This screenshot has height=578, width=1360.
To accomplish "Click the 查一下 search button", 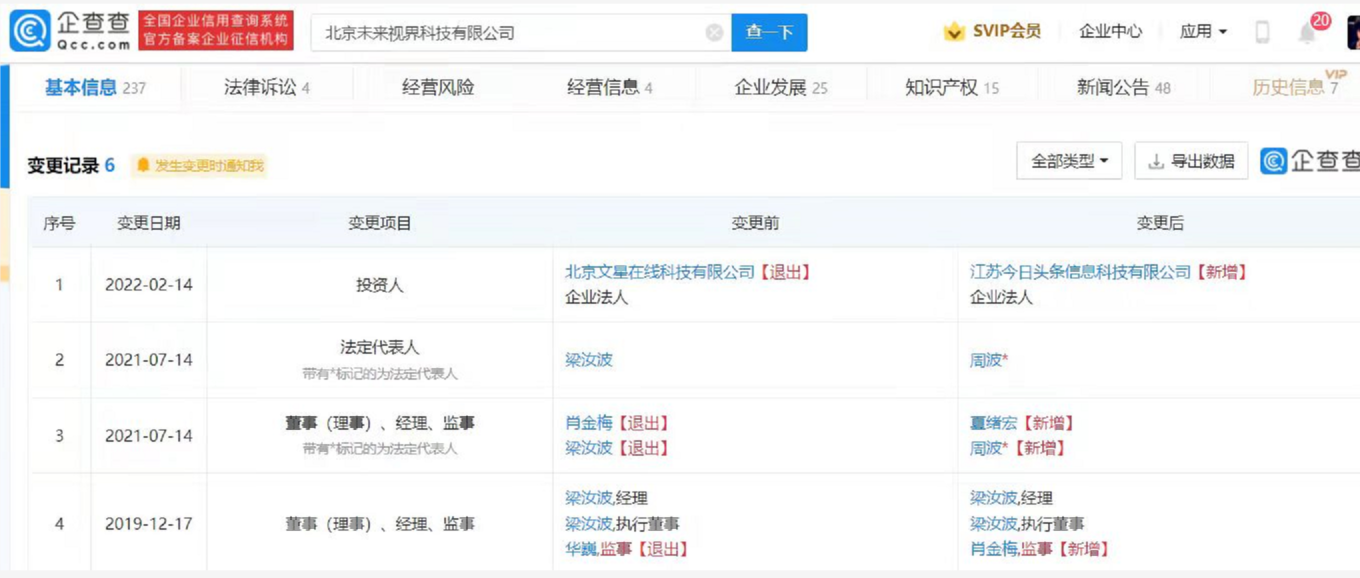I will (x=769, y=31).
